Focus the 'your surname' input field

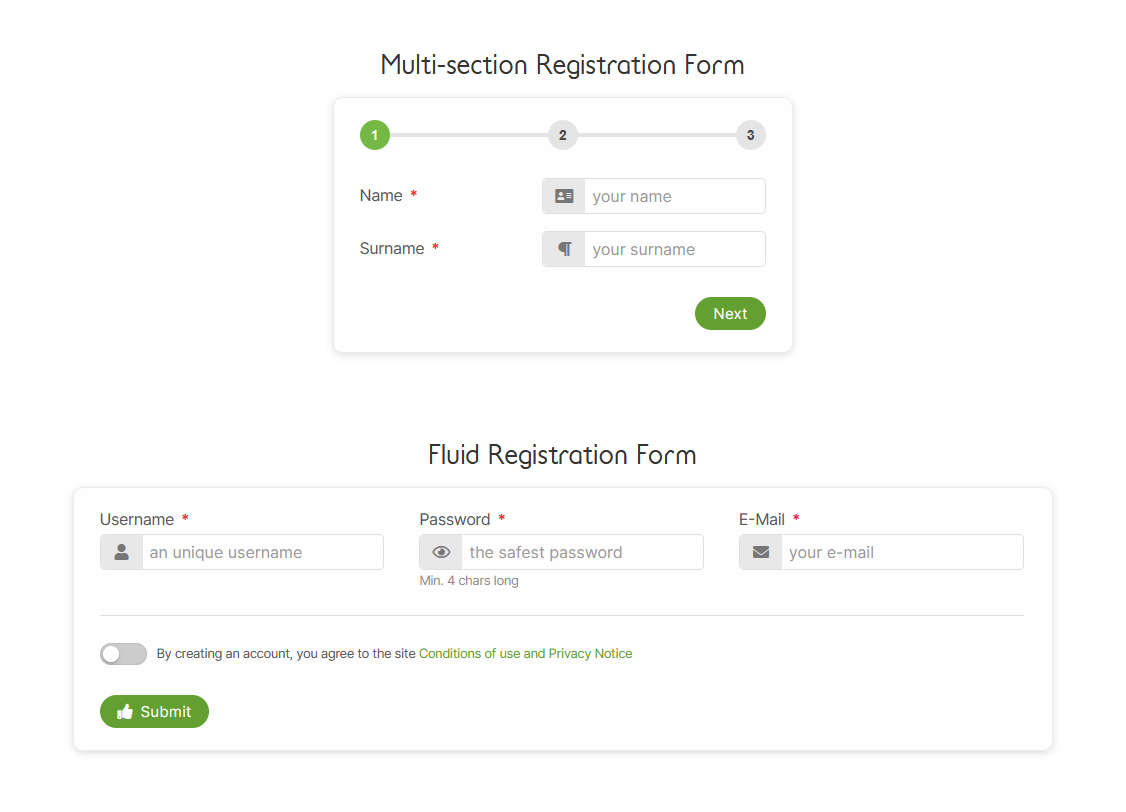point(675,249)
